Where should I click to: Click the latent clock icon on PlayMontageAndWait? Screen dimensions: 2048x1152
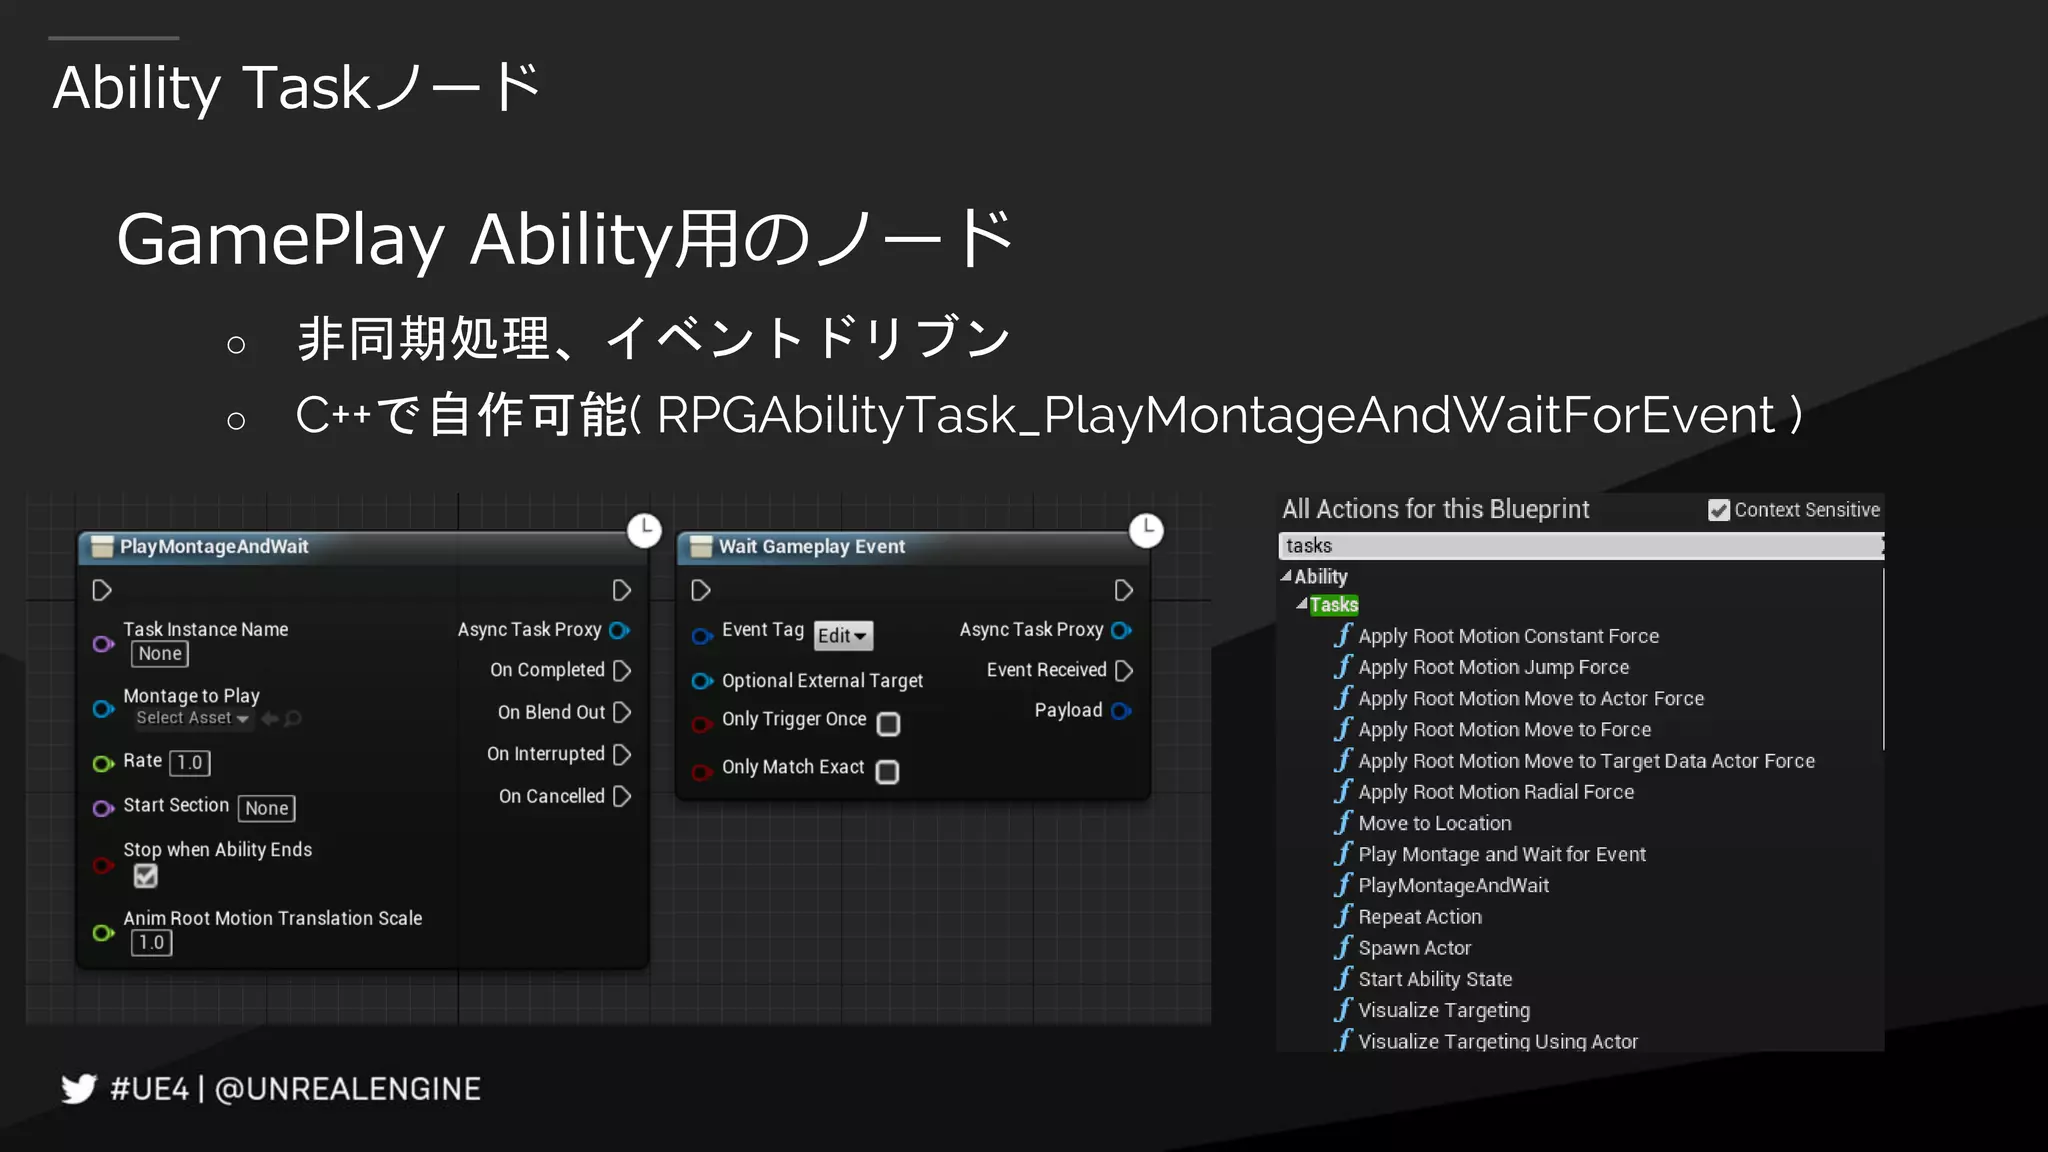coord(644,529)
